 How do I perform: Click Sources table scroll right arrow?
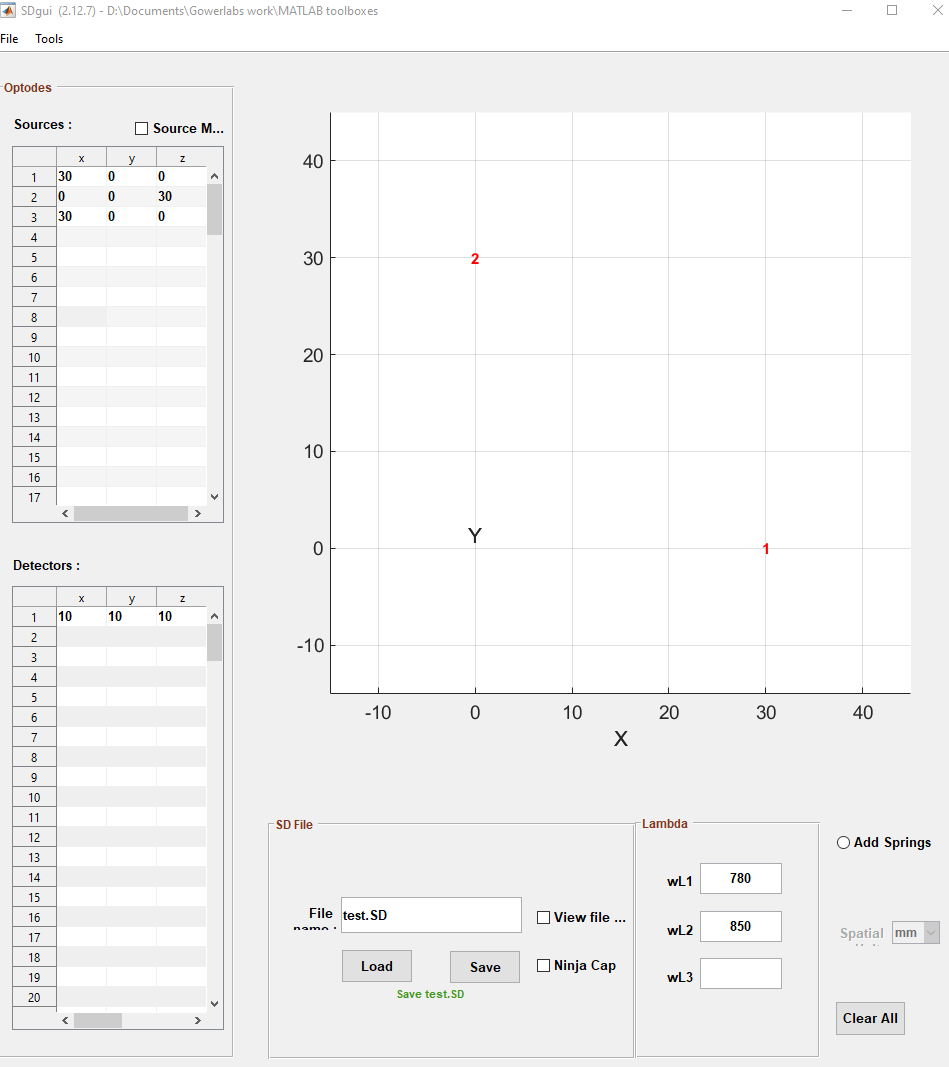point(198,514)
